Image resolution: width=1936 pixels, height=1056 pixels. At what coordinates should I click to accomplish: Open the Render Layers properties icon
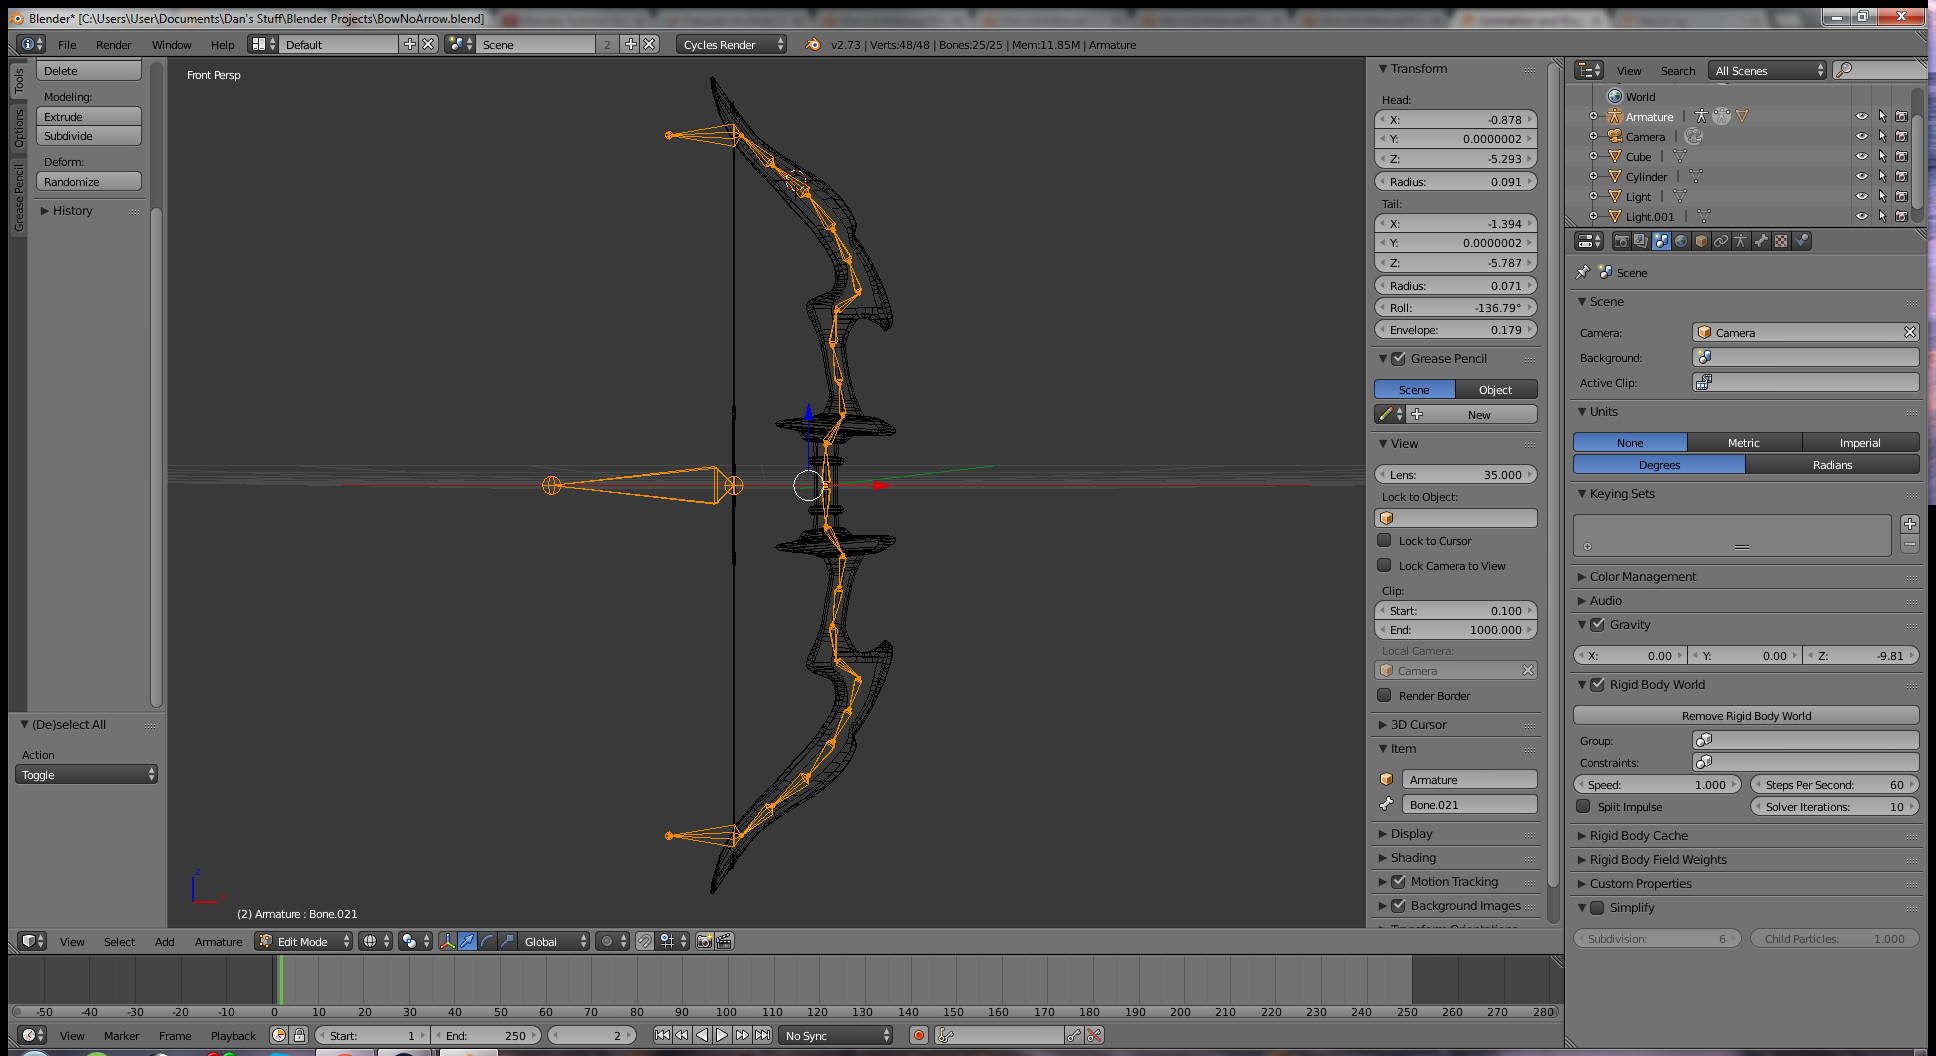point(1641,241)
